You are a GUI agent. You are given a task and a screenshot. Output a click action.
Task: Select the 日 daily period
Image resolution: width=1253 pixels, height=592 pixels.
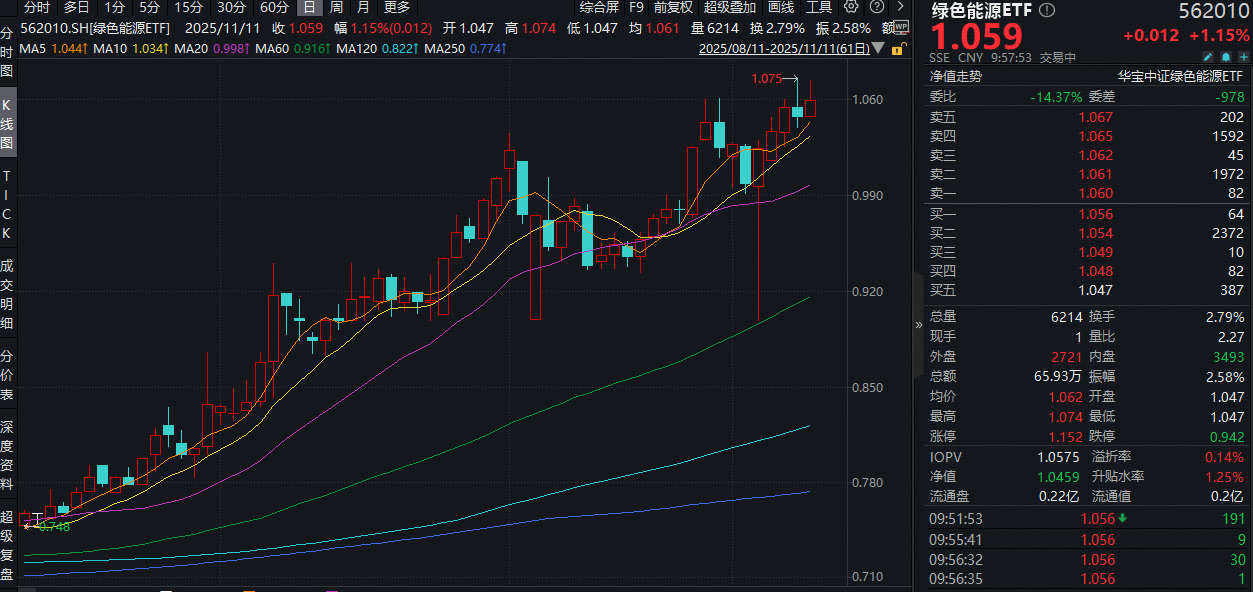[309, 7]
